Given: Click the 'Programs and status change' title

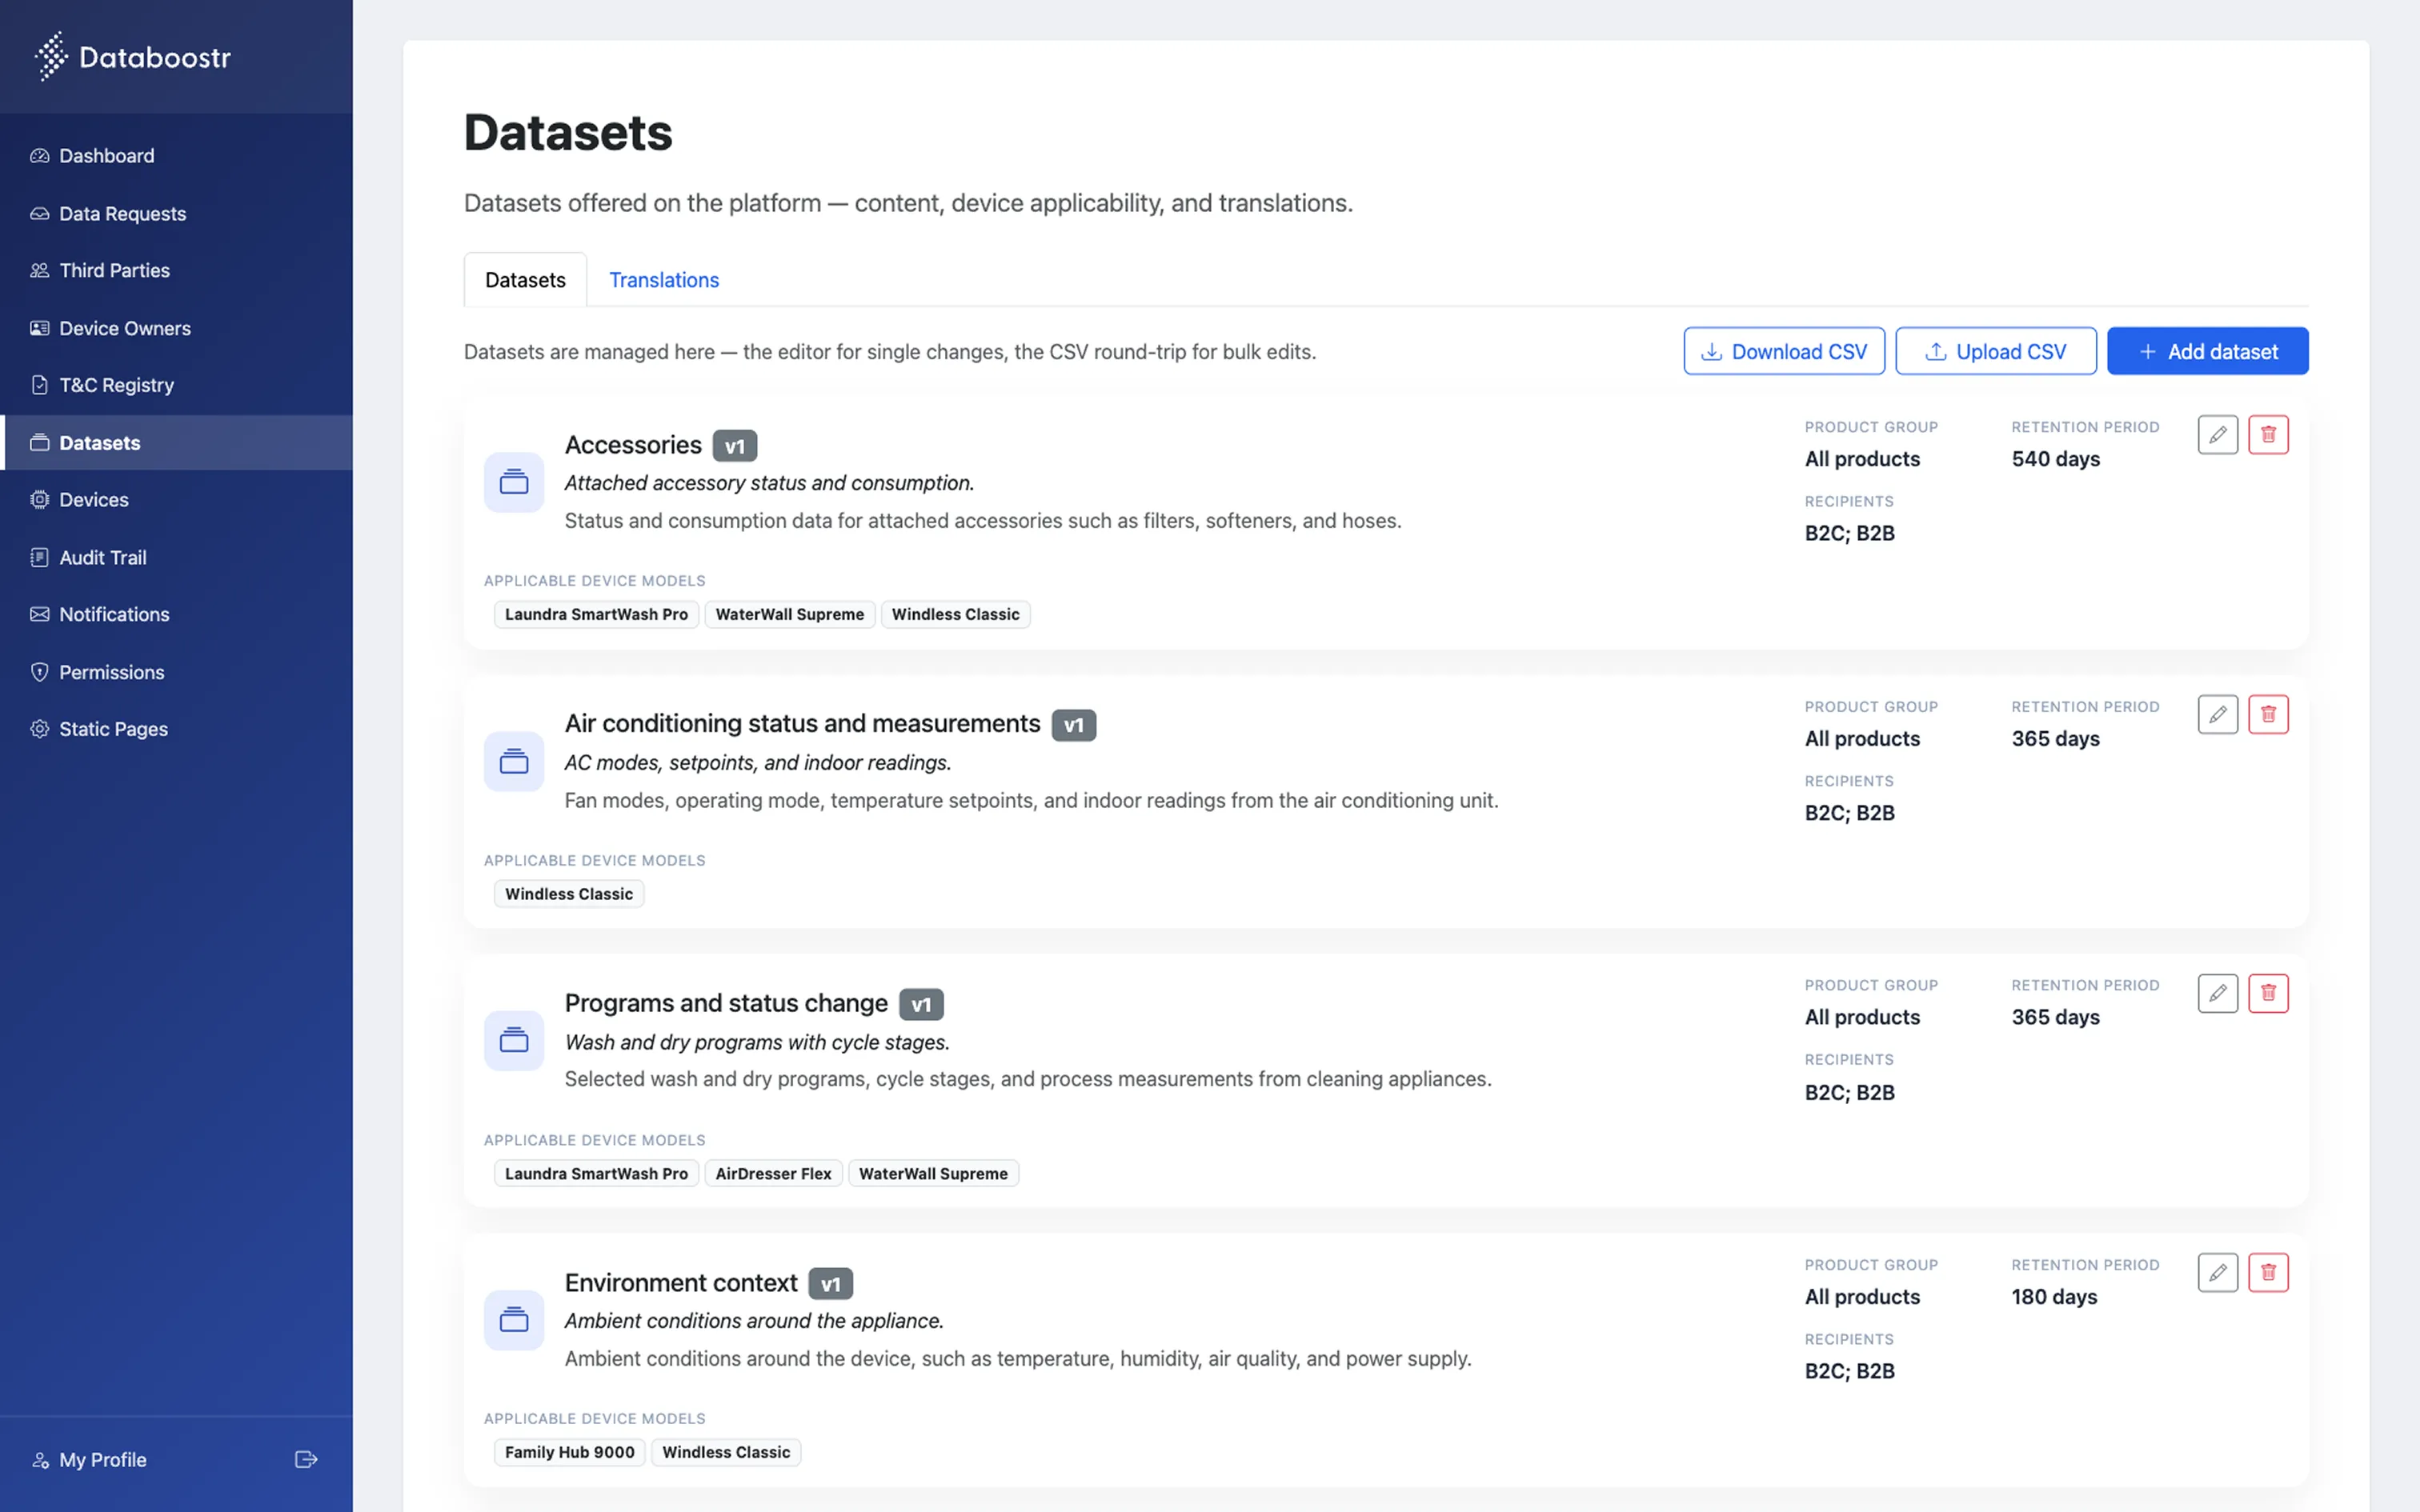Looking at the screenshot, I should (x=726, y=1003).
